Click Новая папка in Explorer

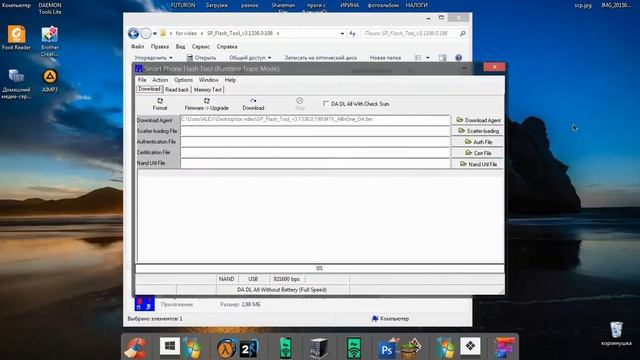[385, 58]
